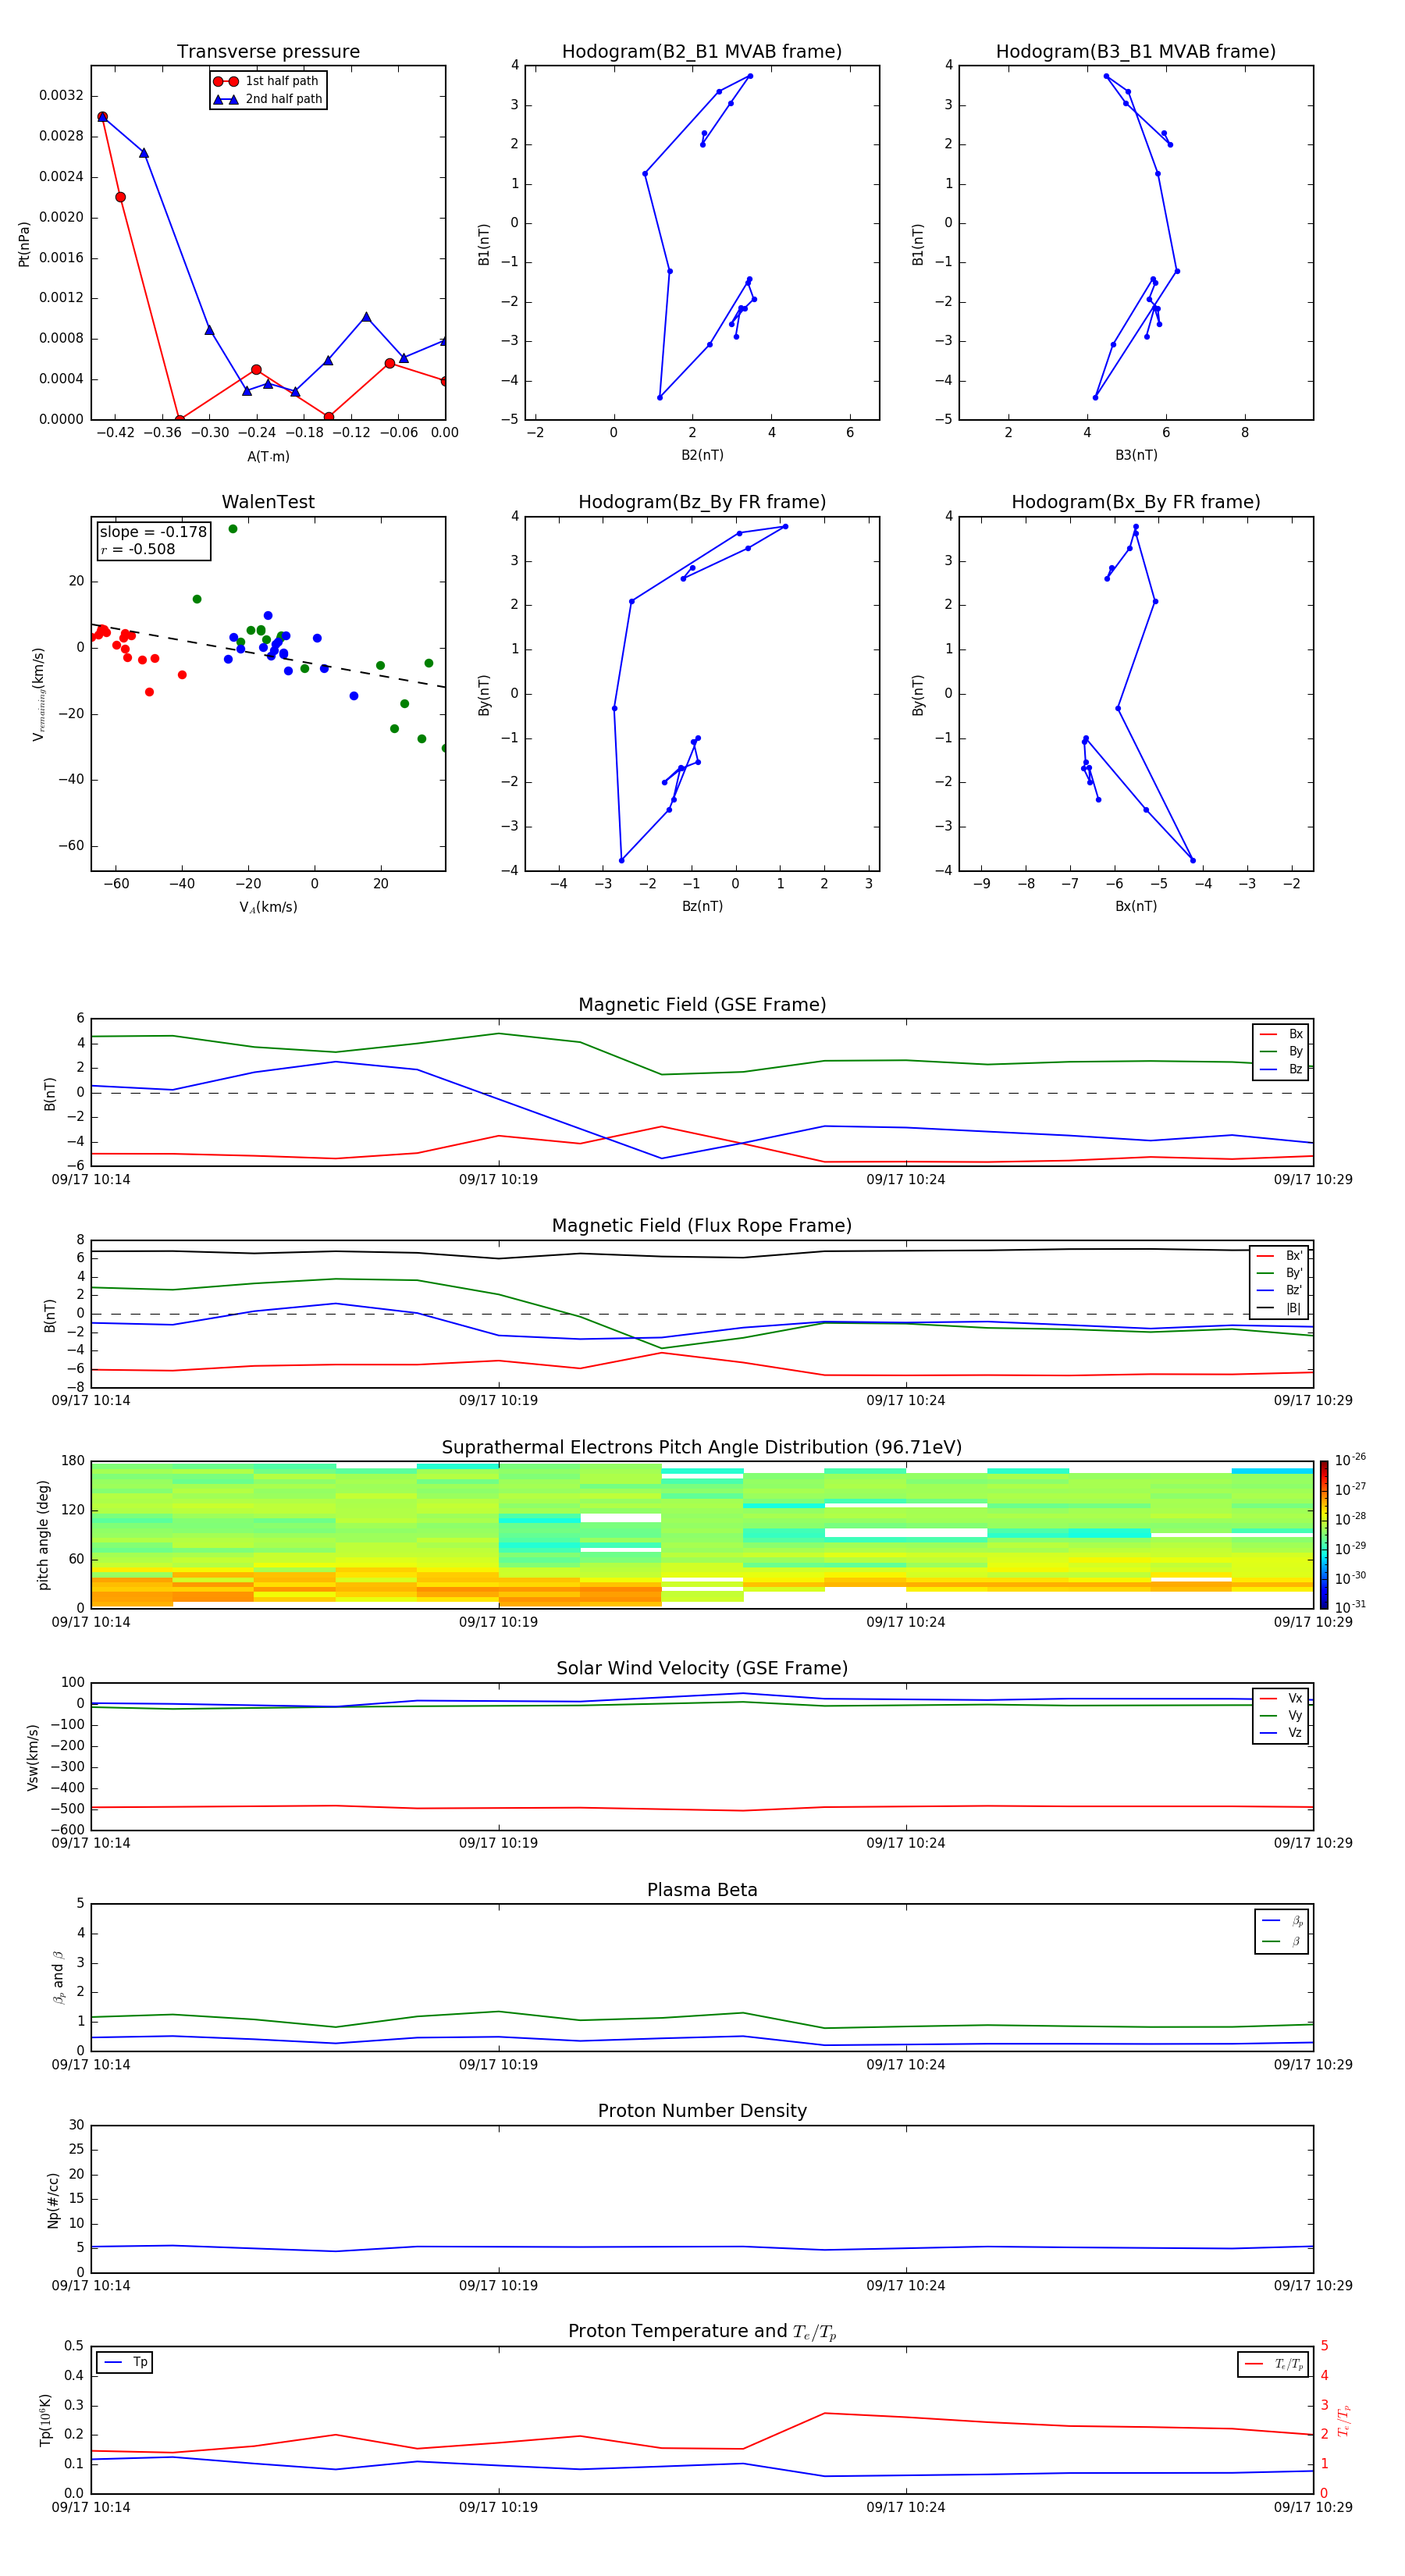This screenshot has height=2576, width=1405.
Task: Click the 'Plasma Beta' plot title
Action: tap(702, 1891)
